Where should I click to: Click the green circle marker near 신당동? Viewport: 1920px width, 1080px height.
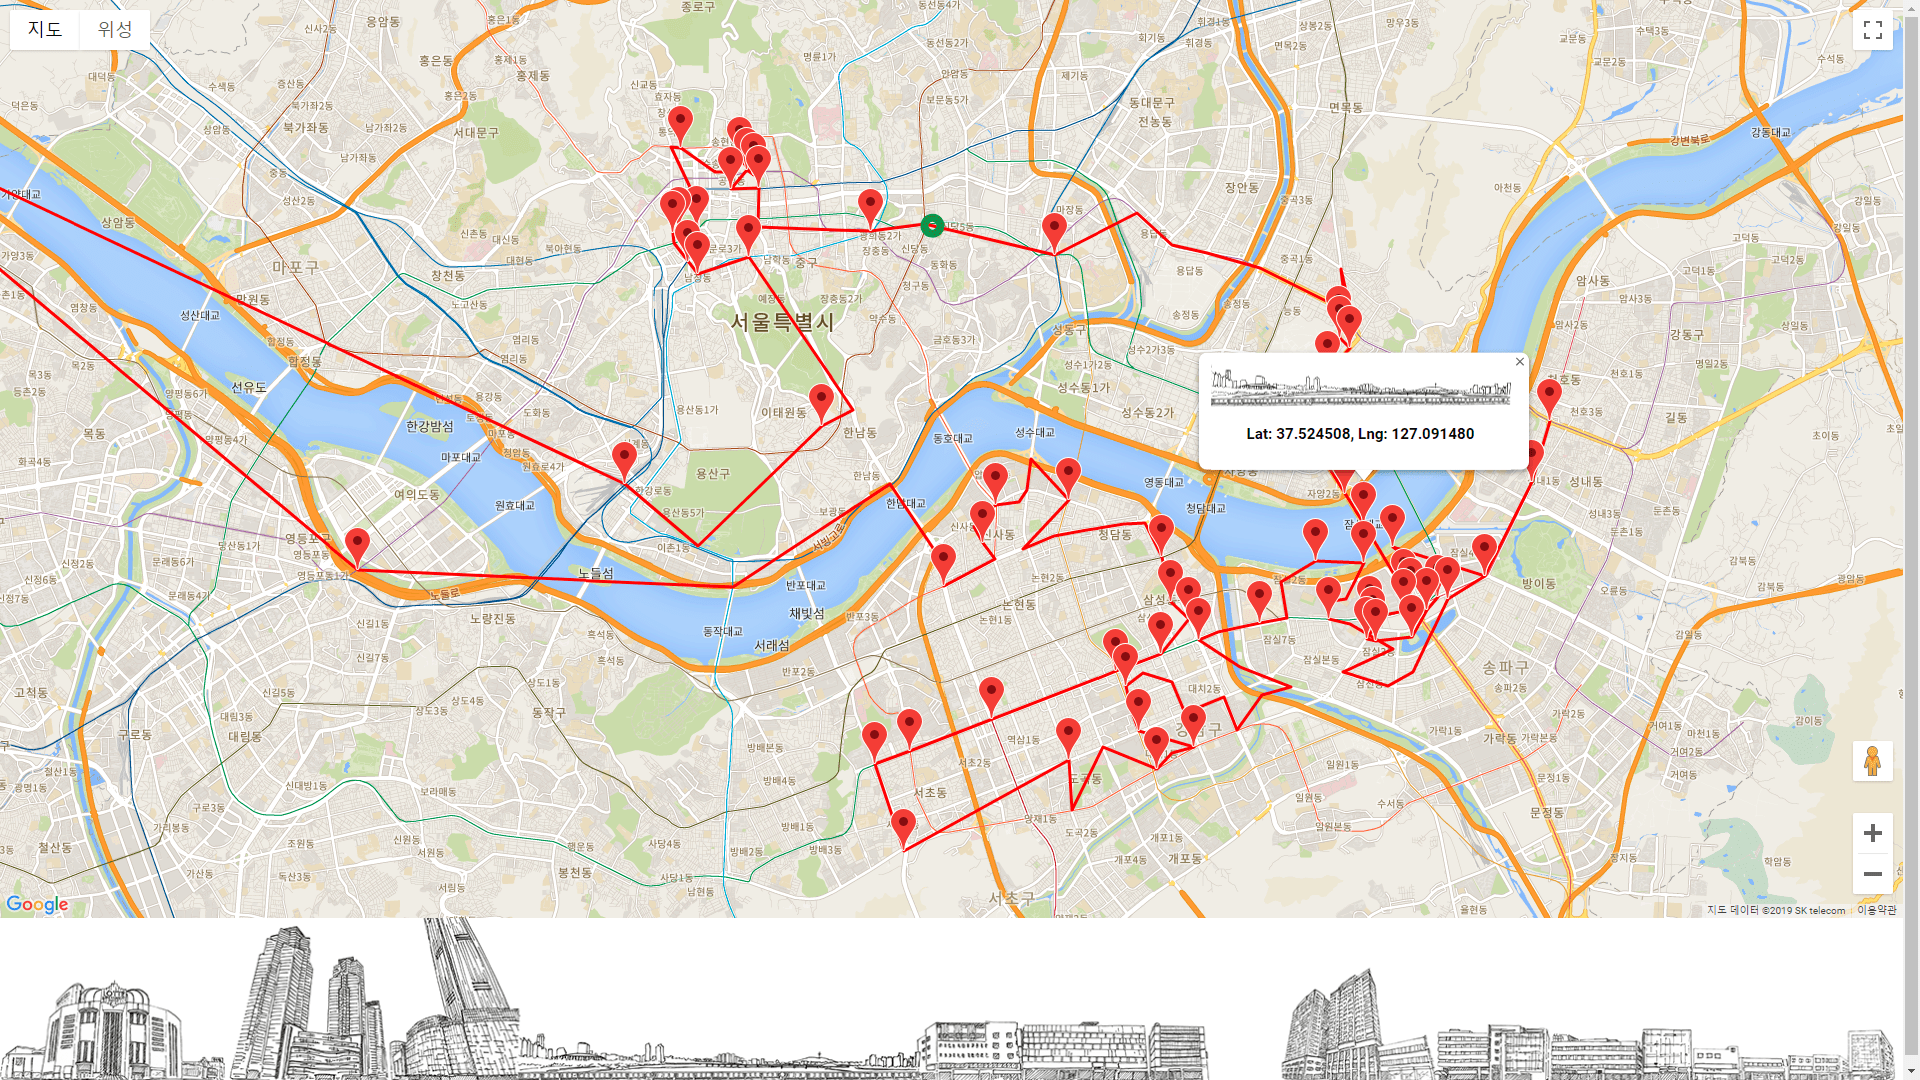coord(932,226)
